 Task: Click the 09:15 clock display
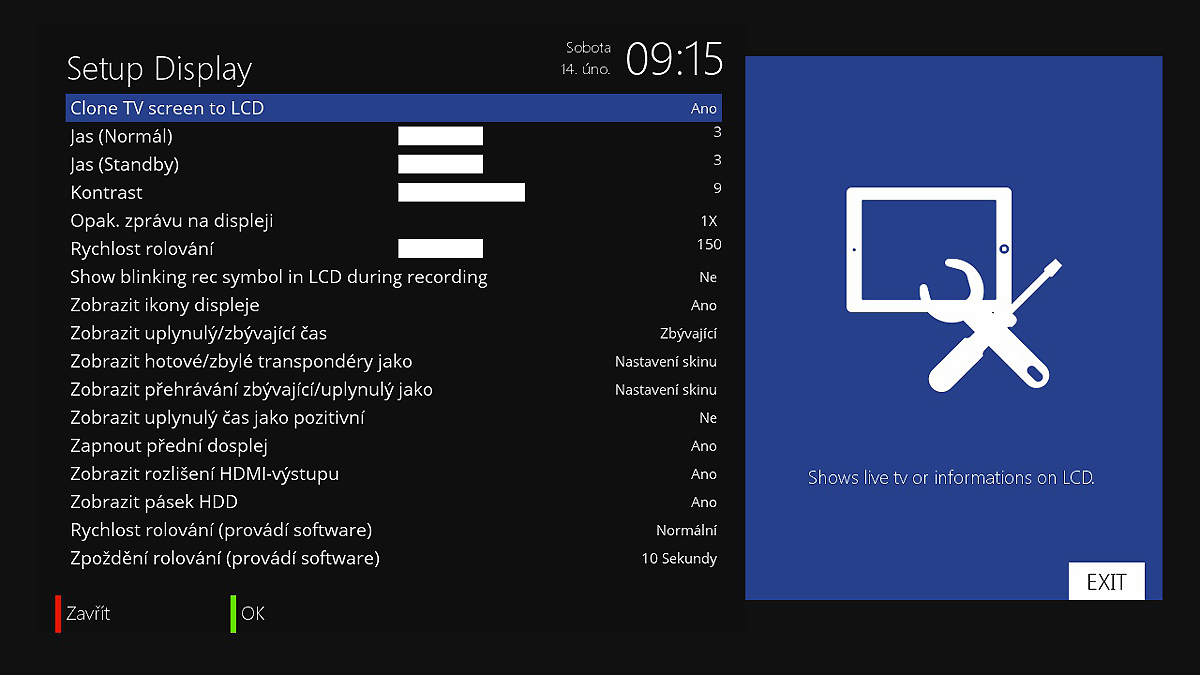674,59
